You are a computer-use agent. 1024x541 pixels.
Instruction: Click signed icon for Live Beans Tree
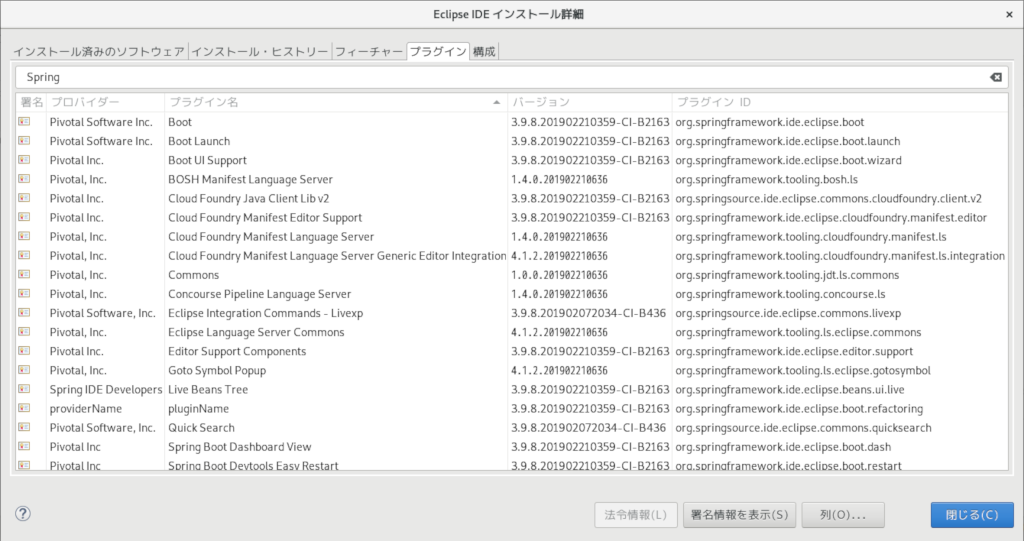[x=24, y=389]
